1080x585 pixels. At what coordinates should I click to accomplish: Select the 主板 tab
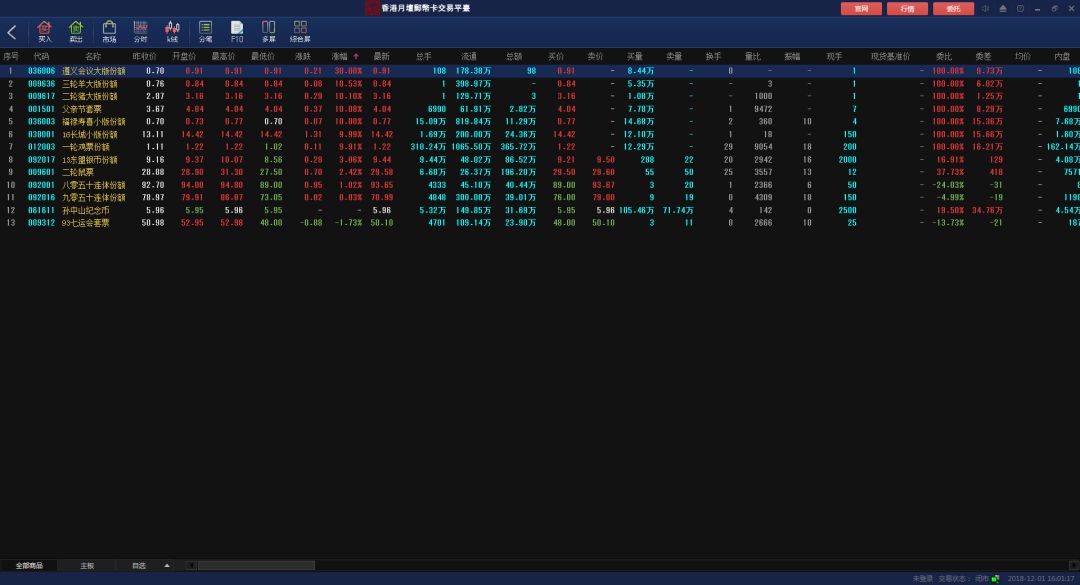(87, 566)
